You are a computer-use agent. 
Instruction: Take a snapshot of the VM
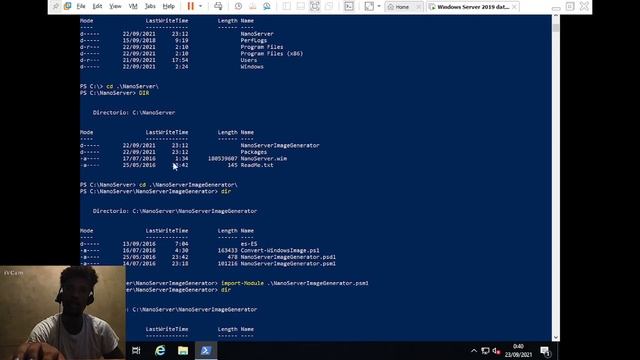(x=238, y=6)
